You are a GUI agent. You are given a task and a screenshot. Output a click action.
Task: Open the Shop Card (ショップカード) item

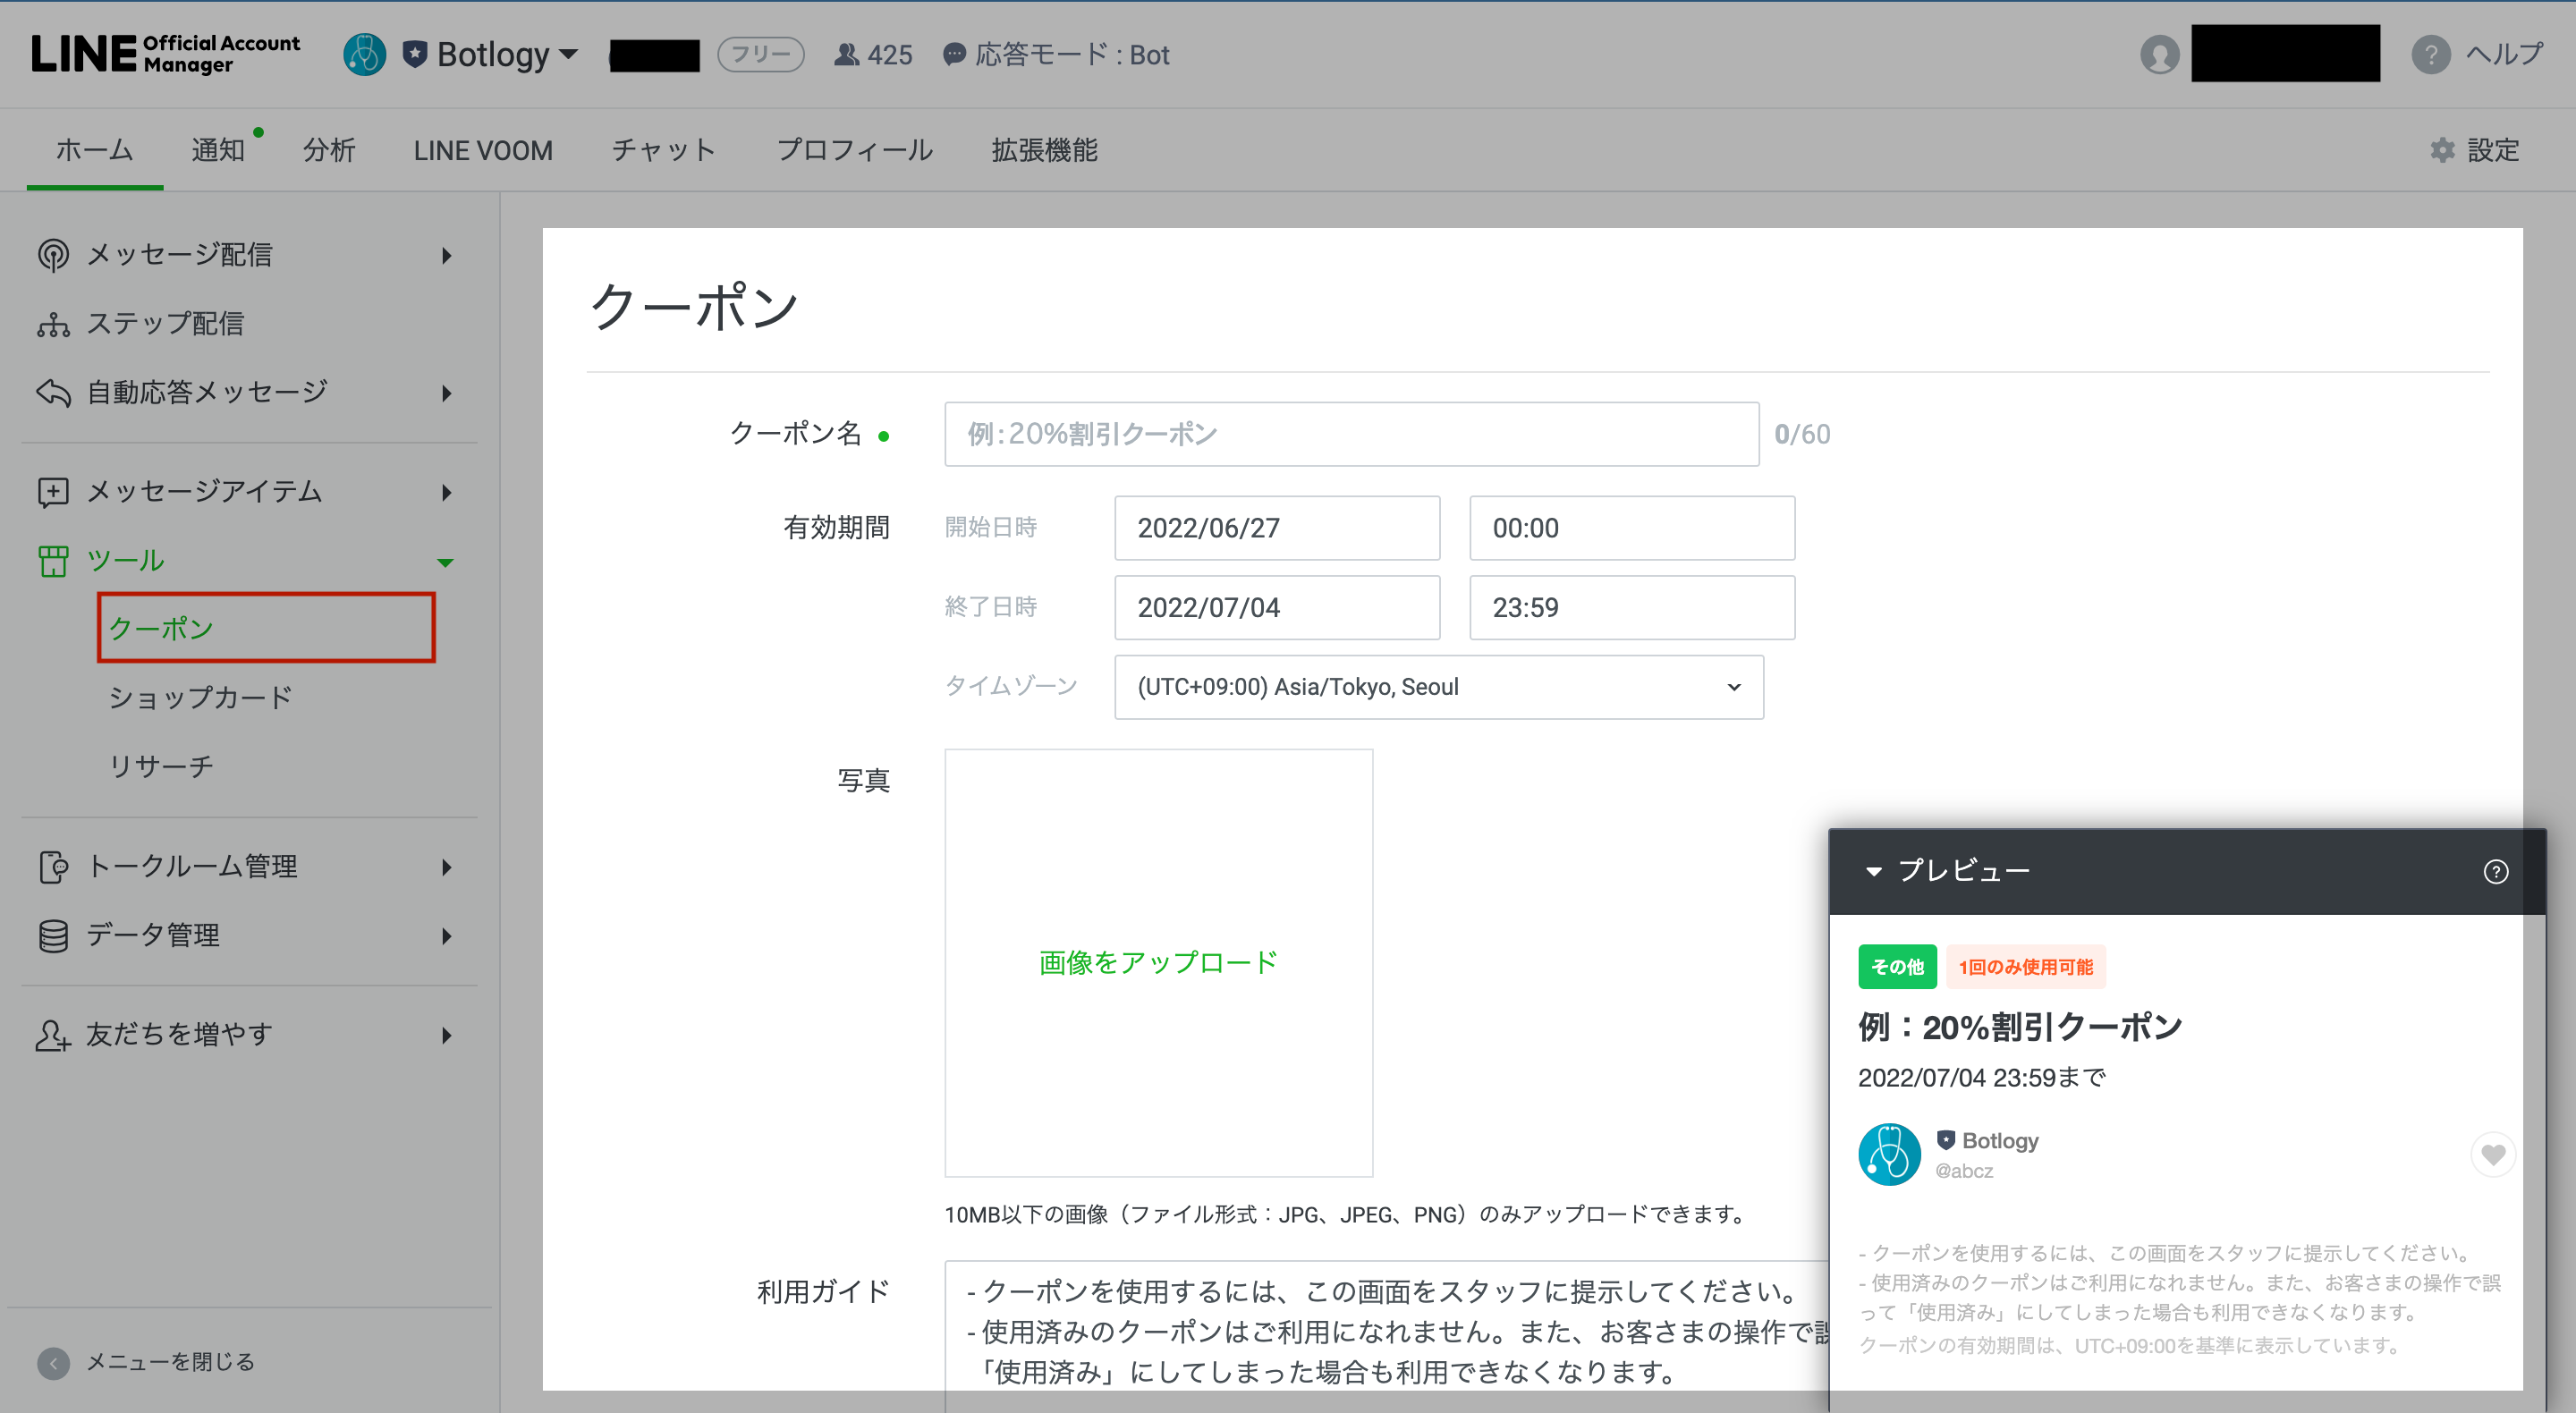coord(200,697)
